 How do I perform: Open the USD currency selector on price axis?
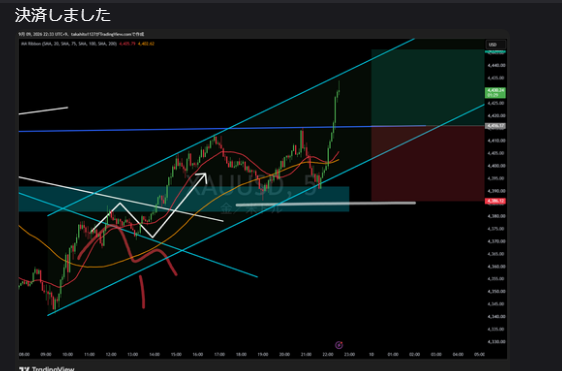[x=495, y=44]
